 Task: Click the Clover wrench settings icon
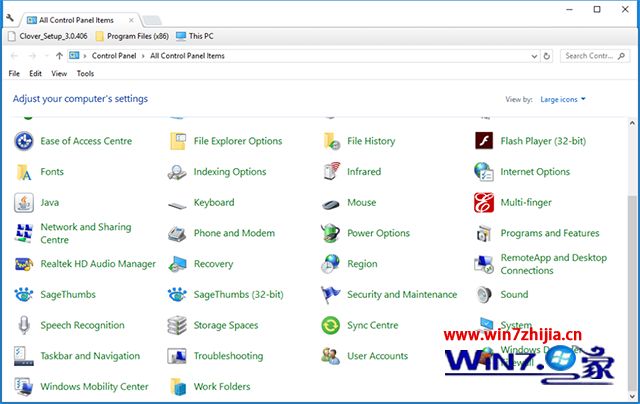click(10, 18)
